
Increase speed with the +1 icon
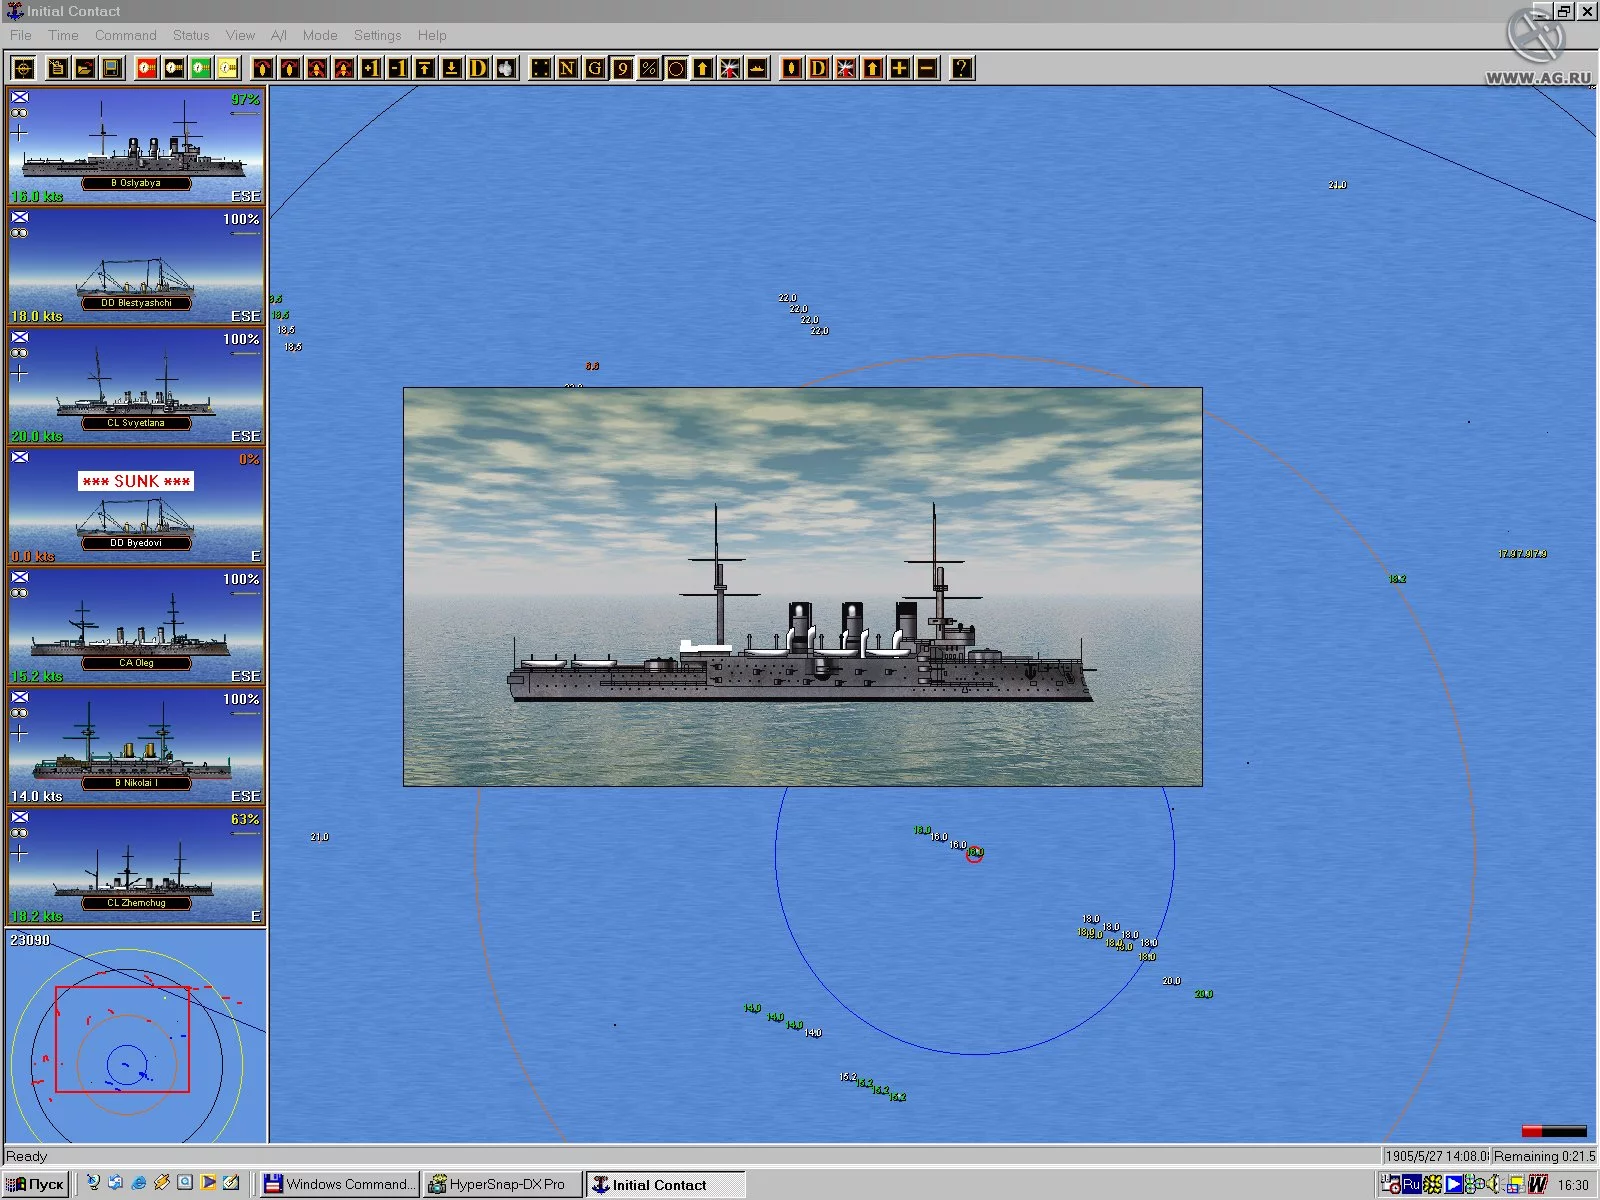371,68
